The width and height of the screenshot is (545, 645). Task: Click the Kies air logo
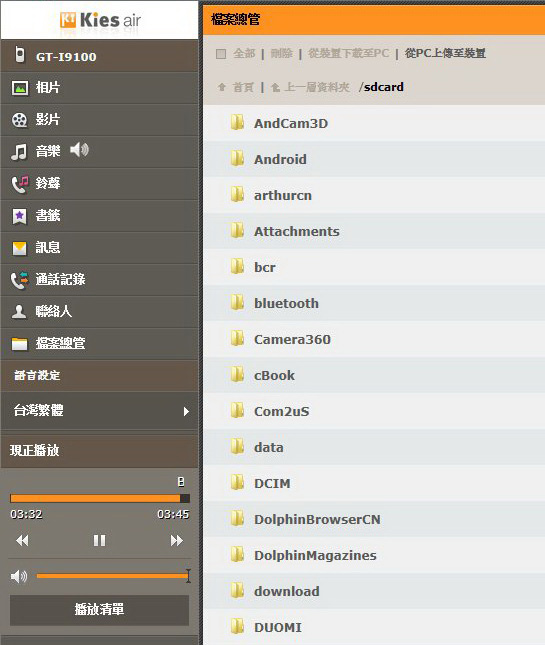[100, 20]
